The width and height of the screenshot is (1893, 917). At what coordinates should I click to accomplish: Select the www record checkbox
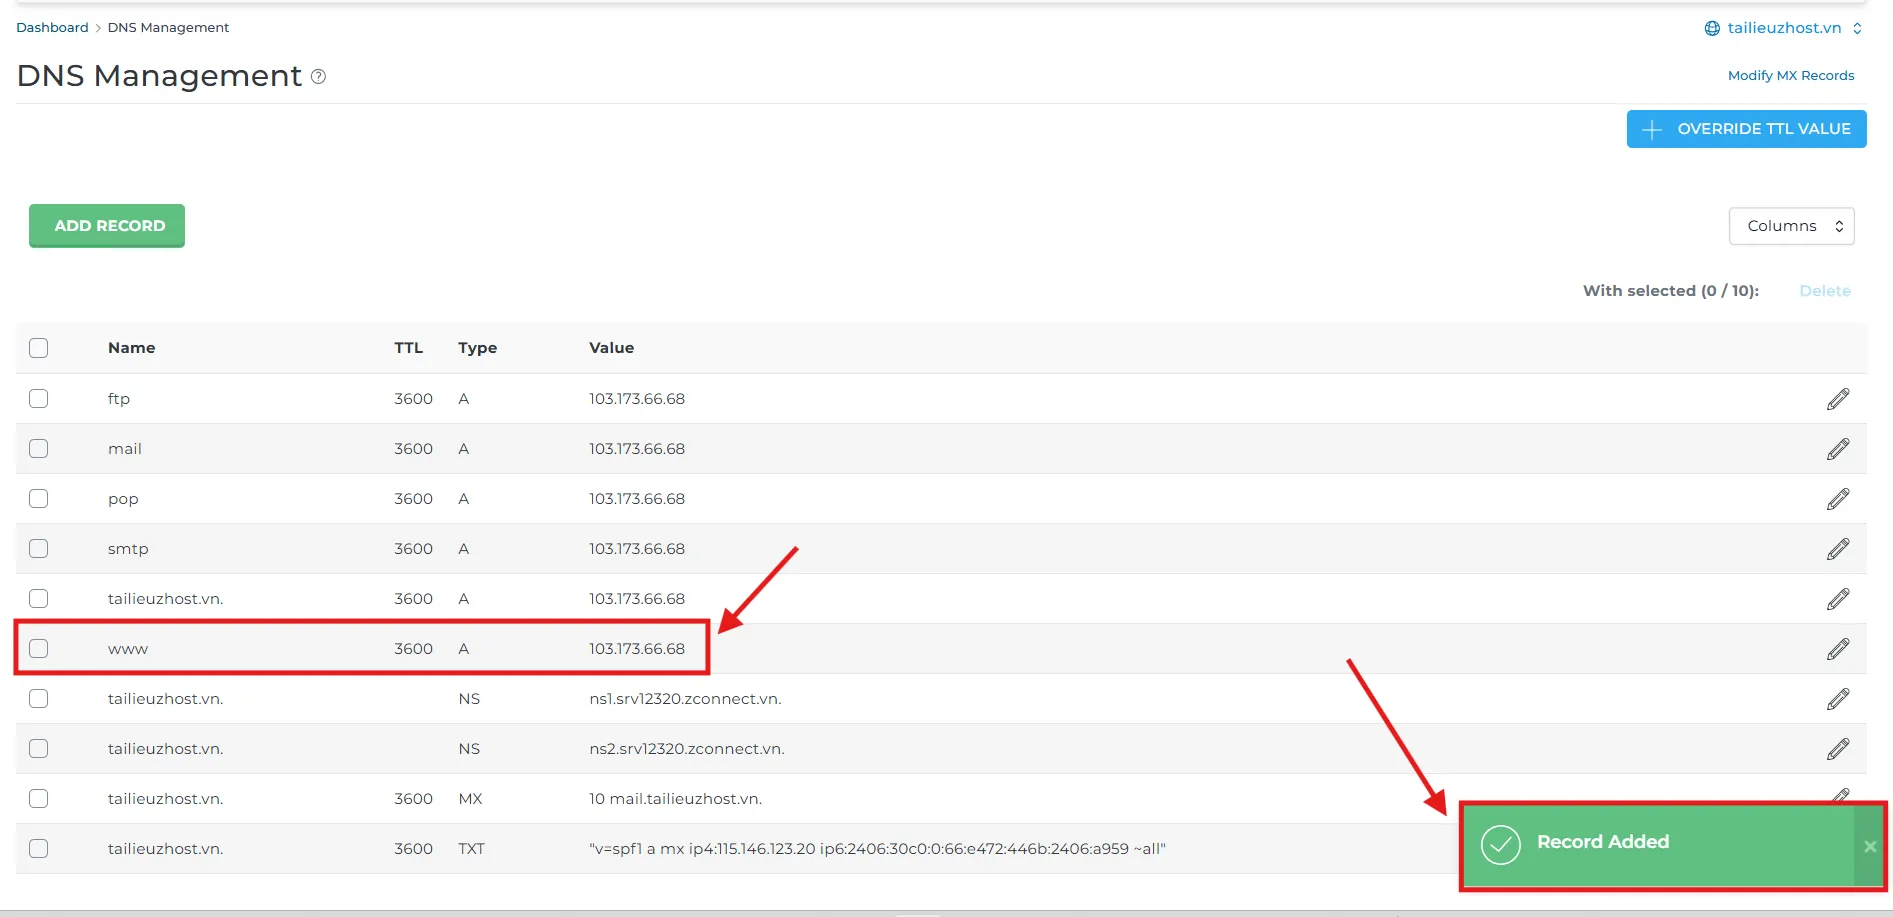(x=39, y=648)
